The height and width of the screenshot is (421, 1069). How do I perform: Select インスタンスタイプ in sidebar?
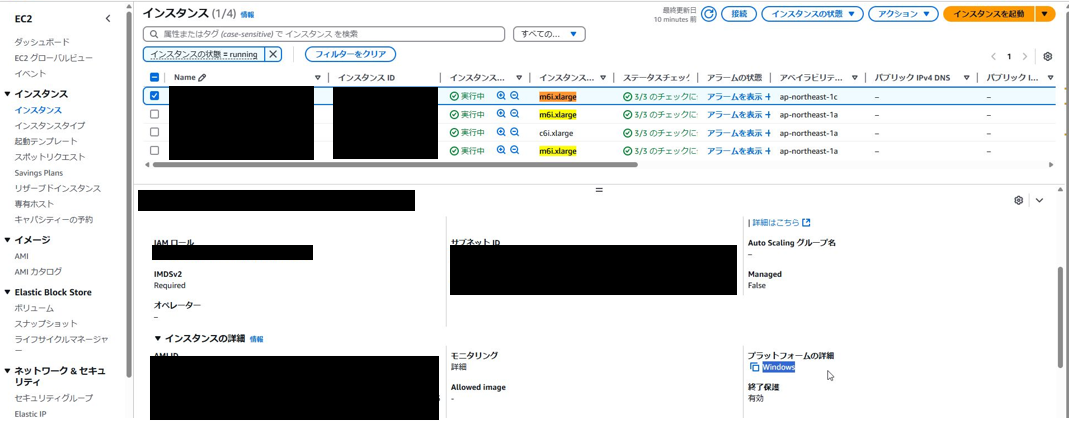50,125
